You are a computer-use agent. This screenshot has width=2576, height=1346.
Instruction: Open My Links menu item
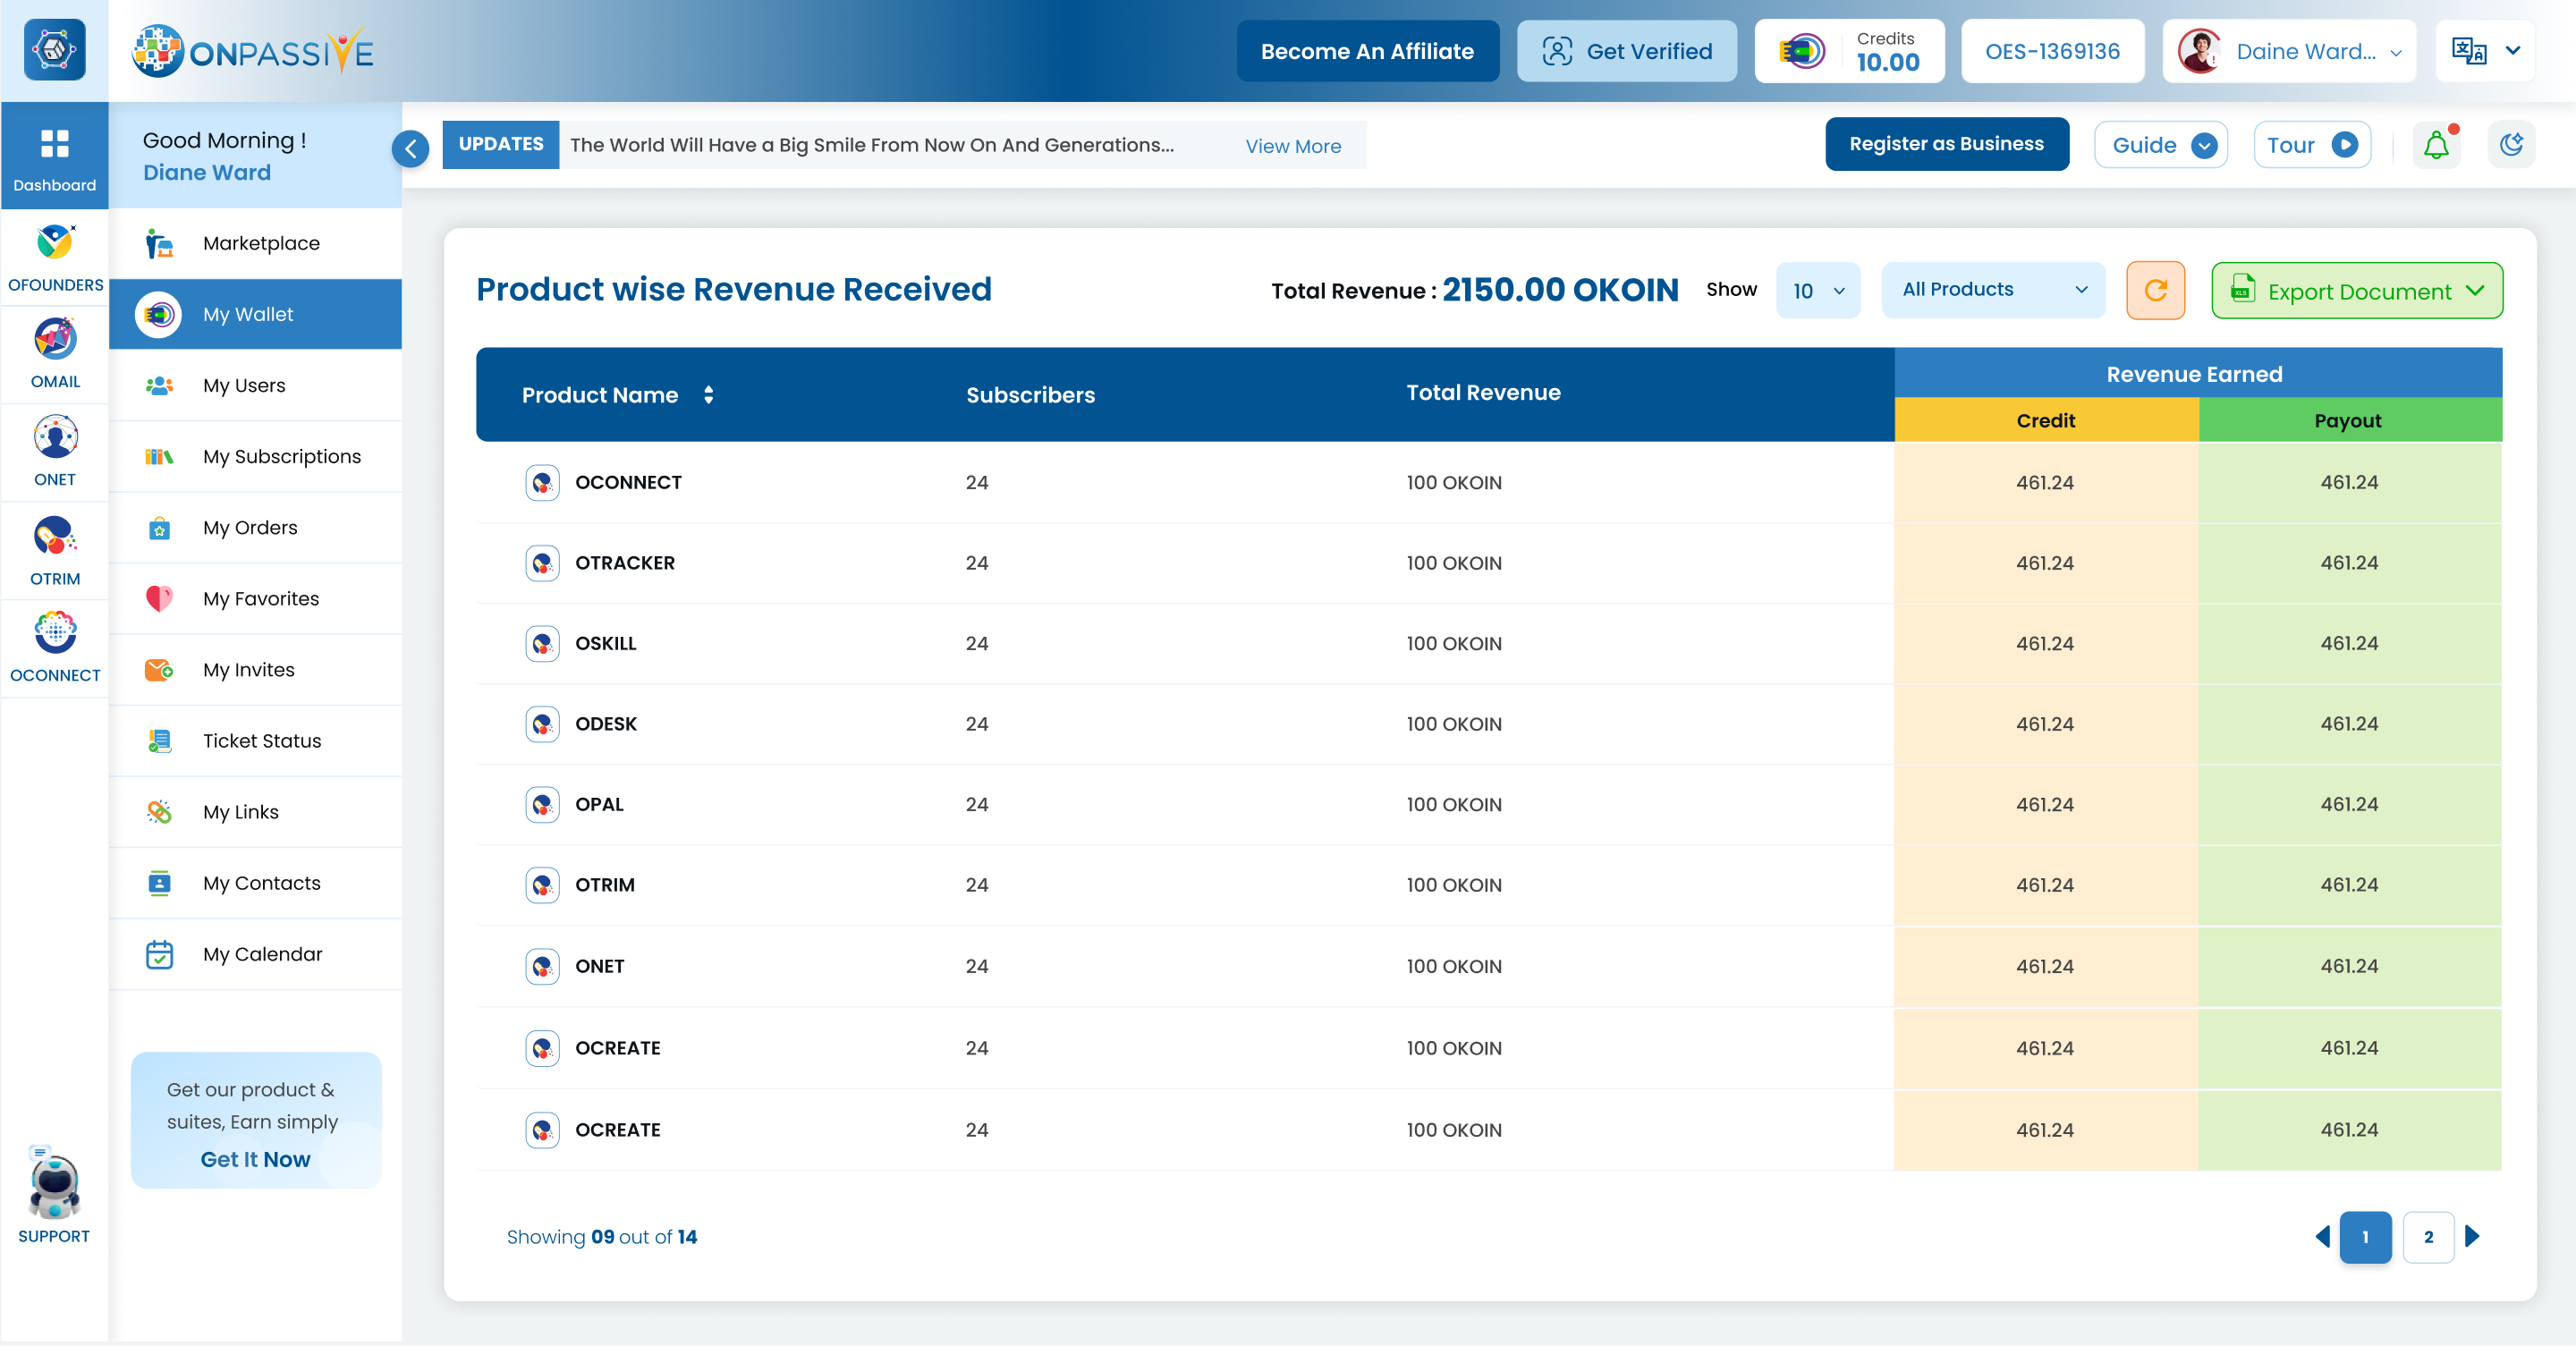point(255,812)
